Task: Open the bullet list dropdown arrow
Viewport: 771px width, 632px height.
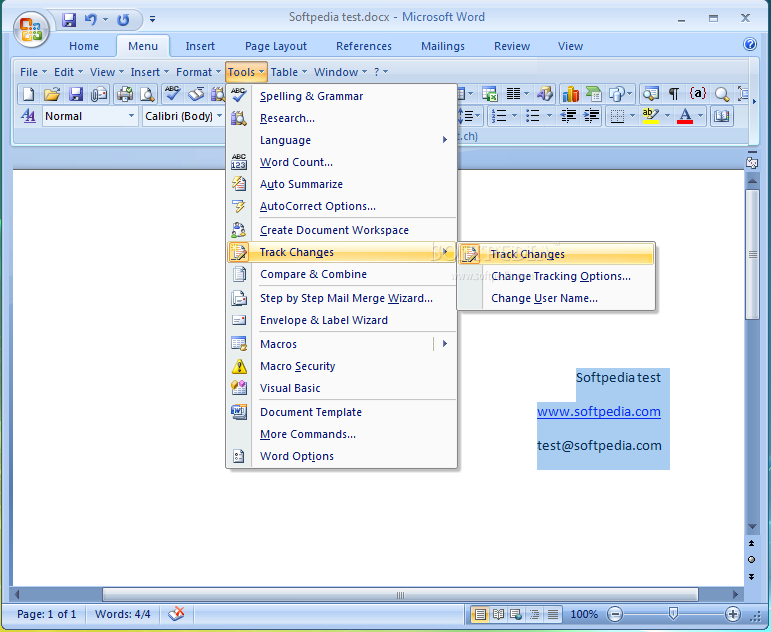Action: [x=549, y=116]
